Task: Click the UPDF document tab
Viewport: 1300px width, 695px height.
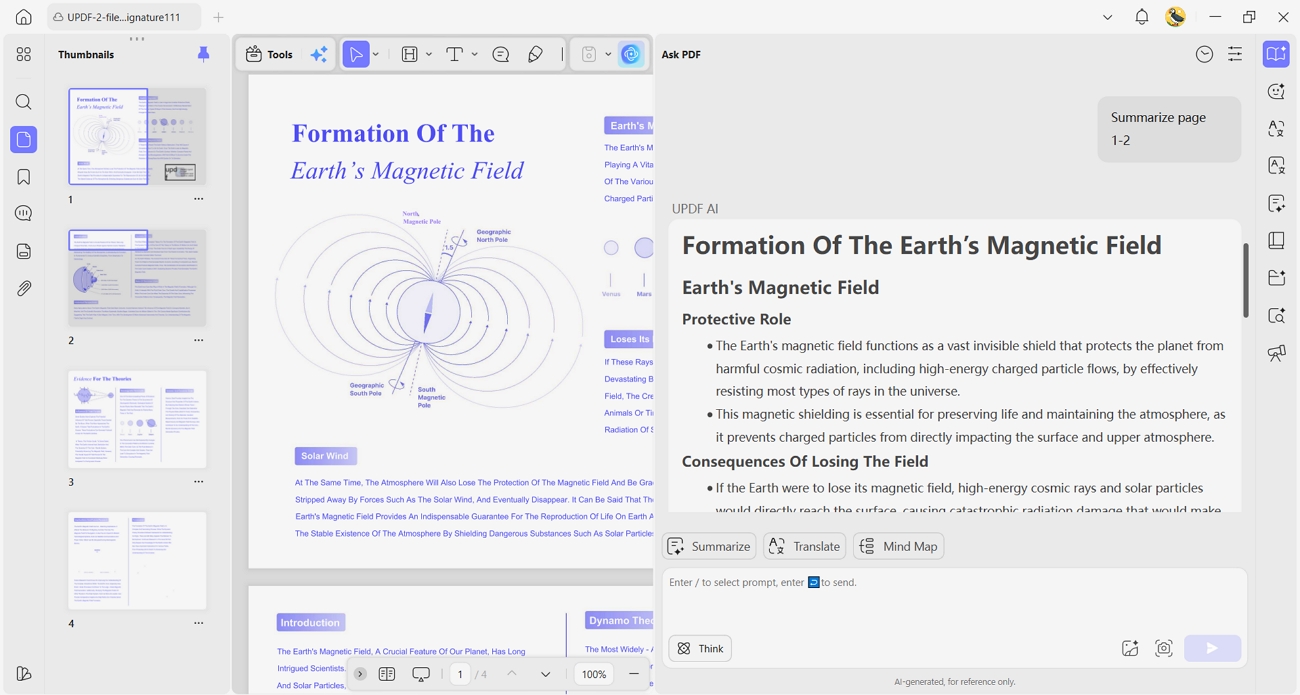Action: coord(123,17)
